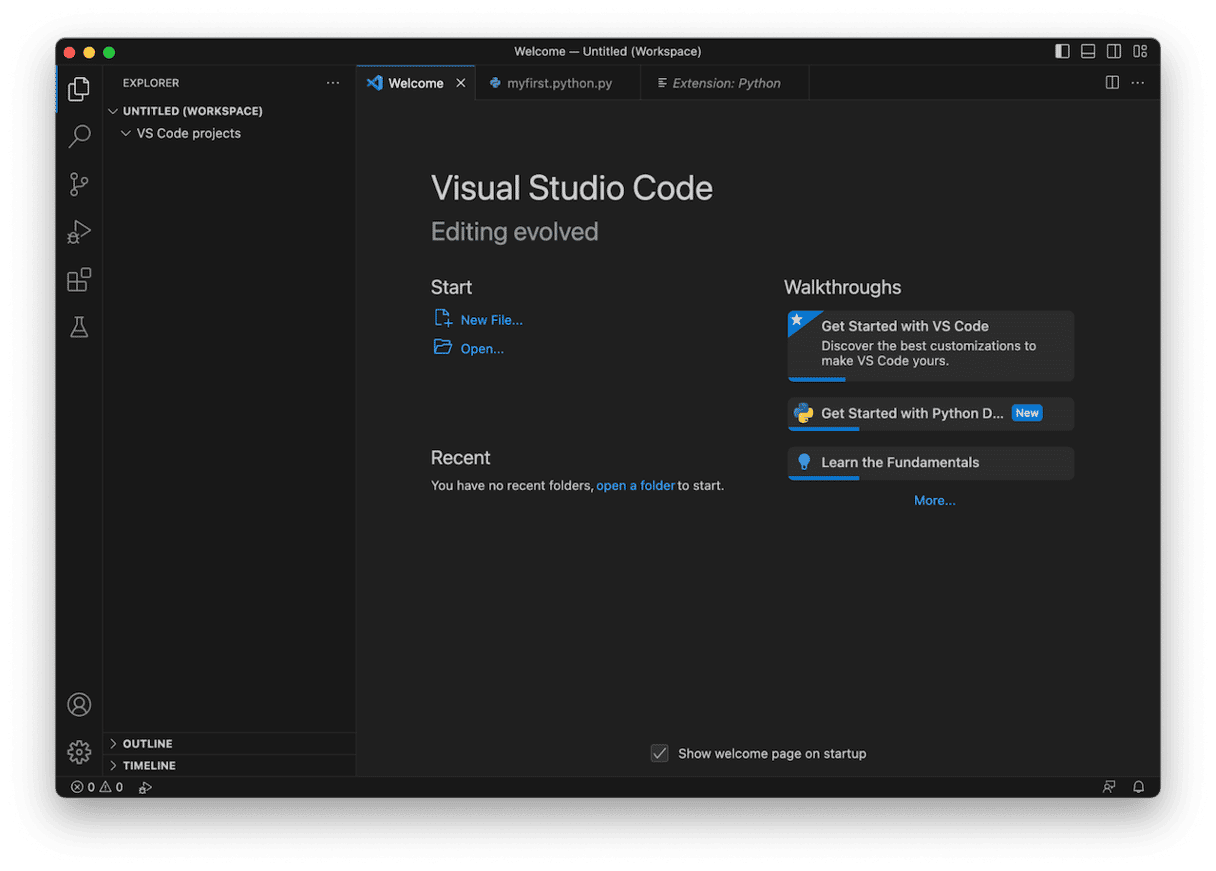Screen dimensions: 1216x871
Task: Open the Search view in activity bar
Action: click(x=79, y=137)
